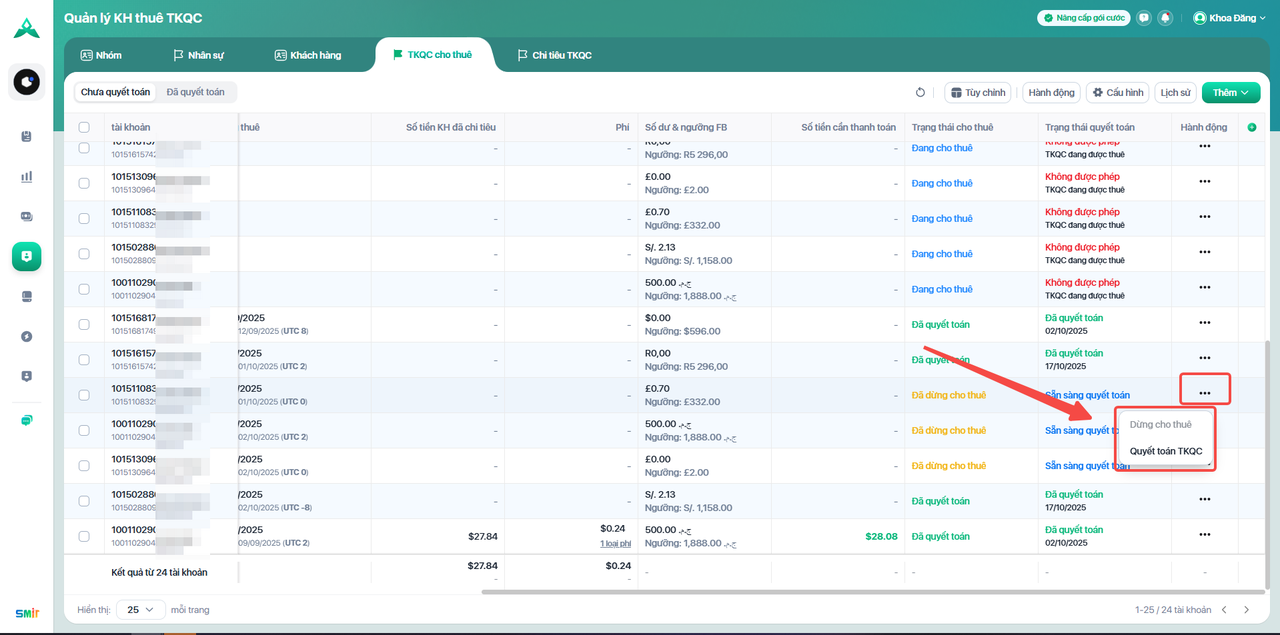Image resolution: width=1280 pixels, height=635 pixels.
Task: Open the notification bell
Action: tap(1165, 18)
